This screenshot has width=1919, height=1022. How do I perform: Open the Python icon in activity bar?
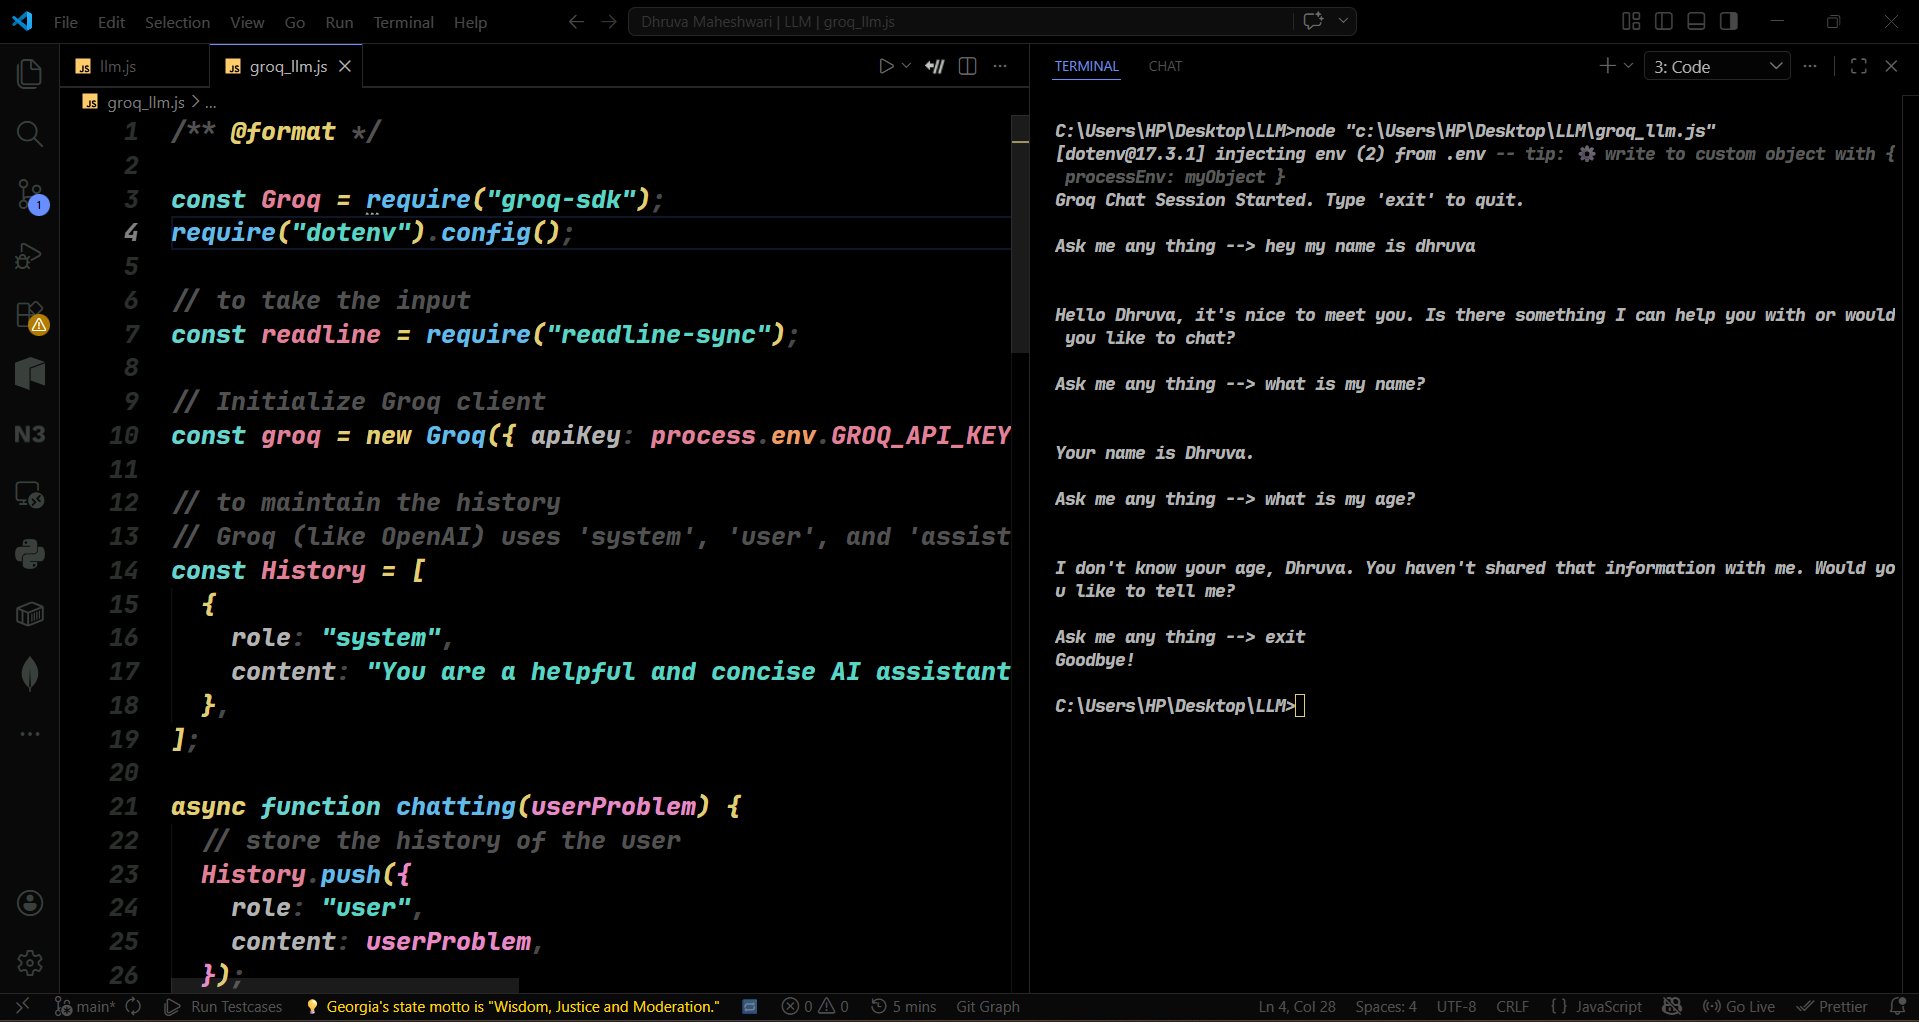tap(30, 554)
